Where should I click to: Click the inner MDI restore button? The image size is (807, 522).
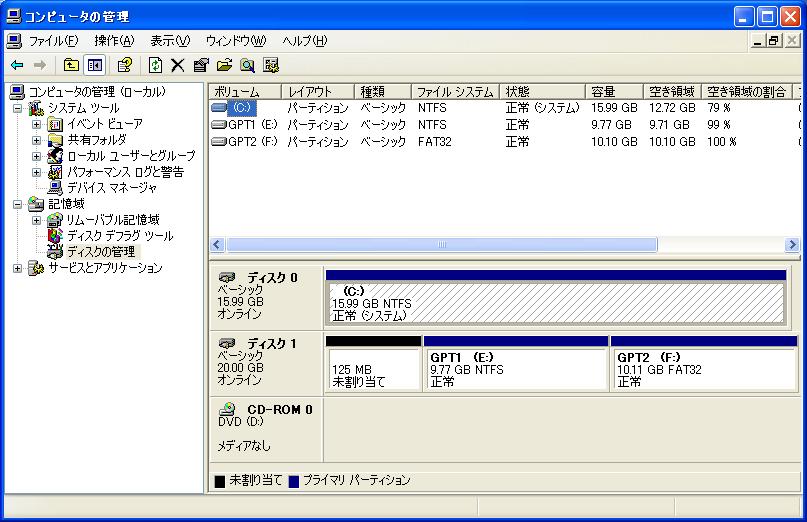[x=774, y=41]
